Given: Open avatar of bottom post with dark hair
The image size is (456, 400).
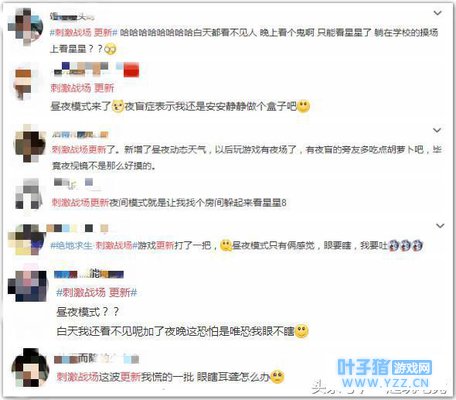Looking at the screenshot, I should [x=30, y=368].
